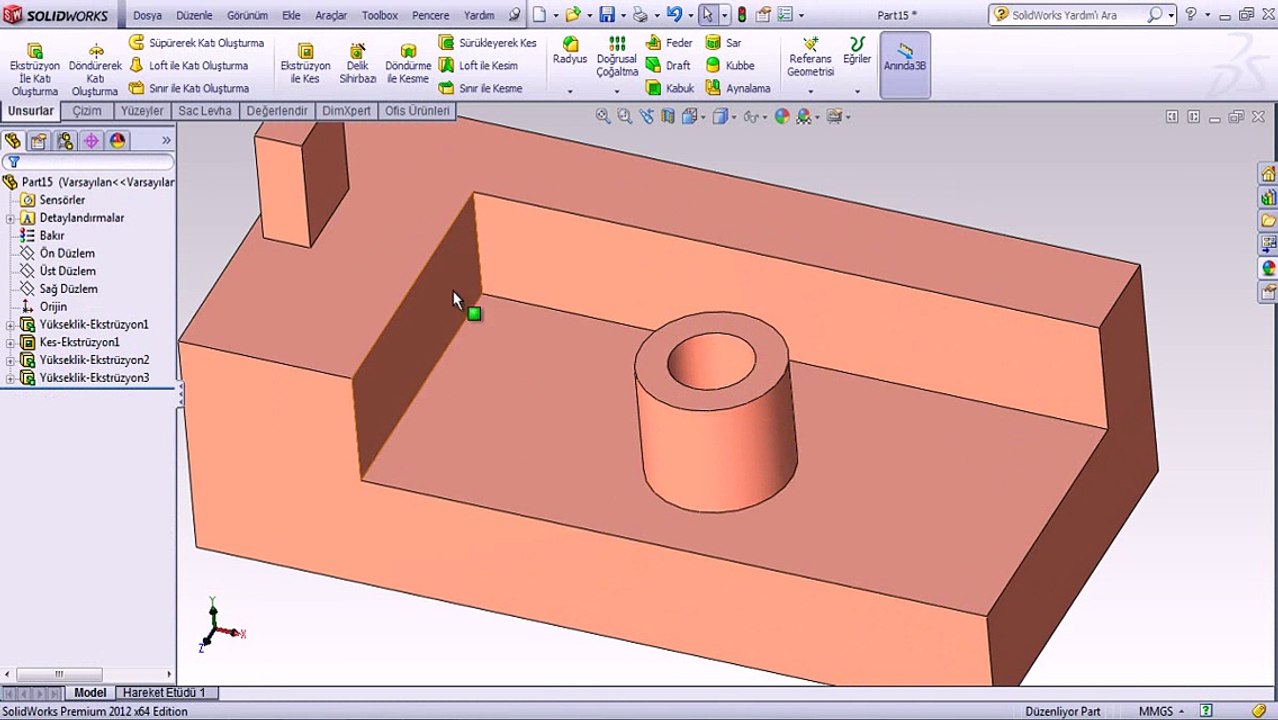Click the Kabuk shell tool
The width and height of the screenshot is (1278, 720).
click(x=670, y=88)
